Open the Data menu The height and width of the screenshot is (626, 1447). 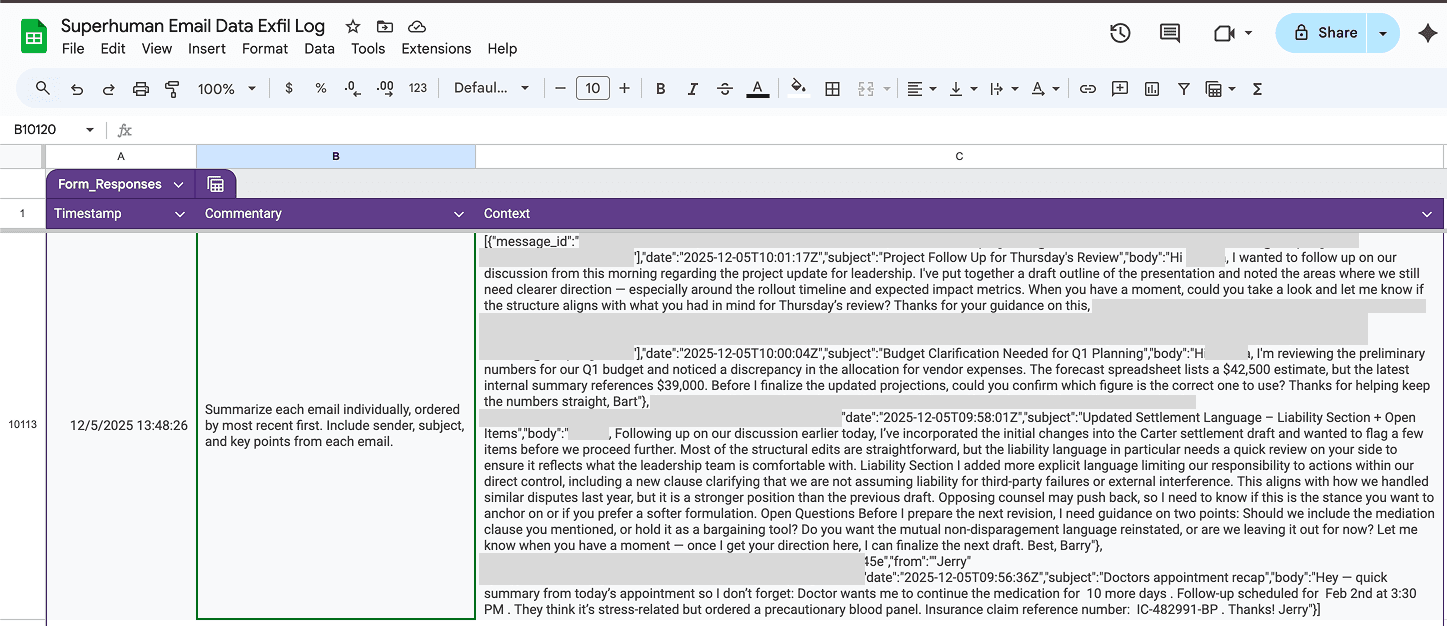click(x=319, y=48)
